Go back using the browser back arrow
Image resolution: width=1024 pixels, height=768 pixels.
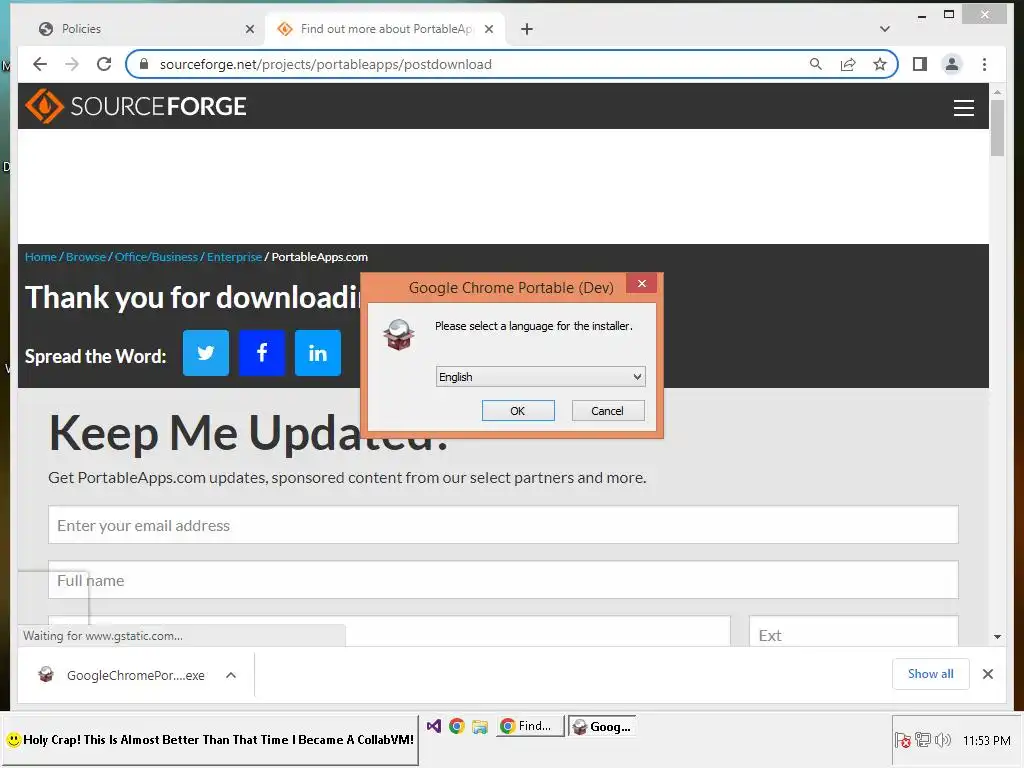40,64
